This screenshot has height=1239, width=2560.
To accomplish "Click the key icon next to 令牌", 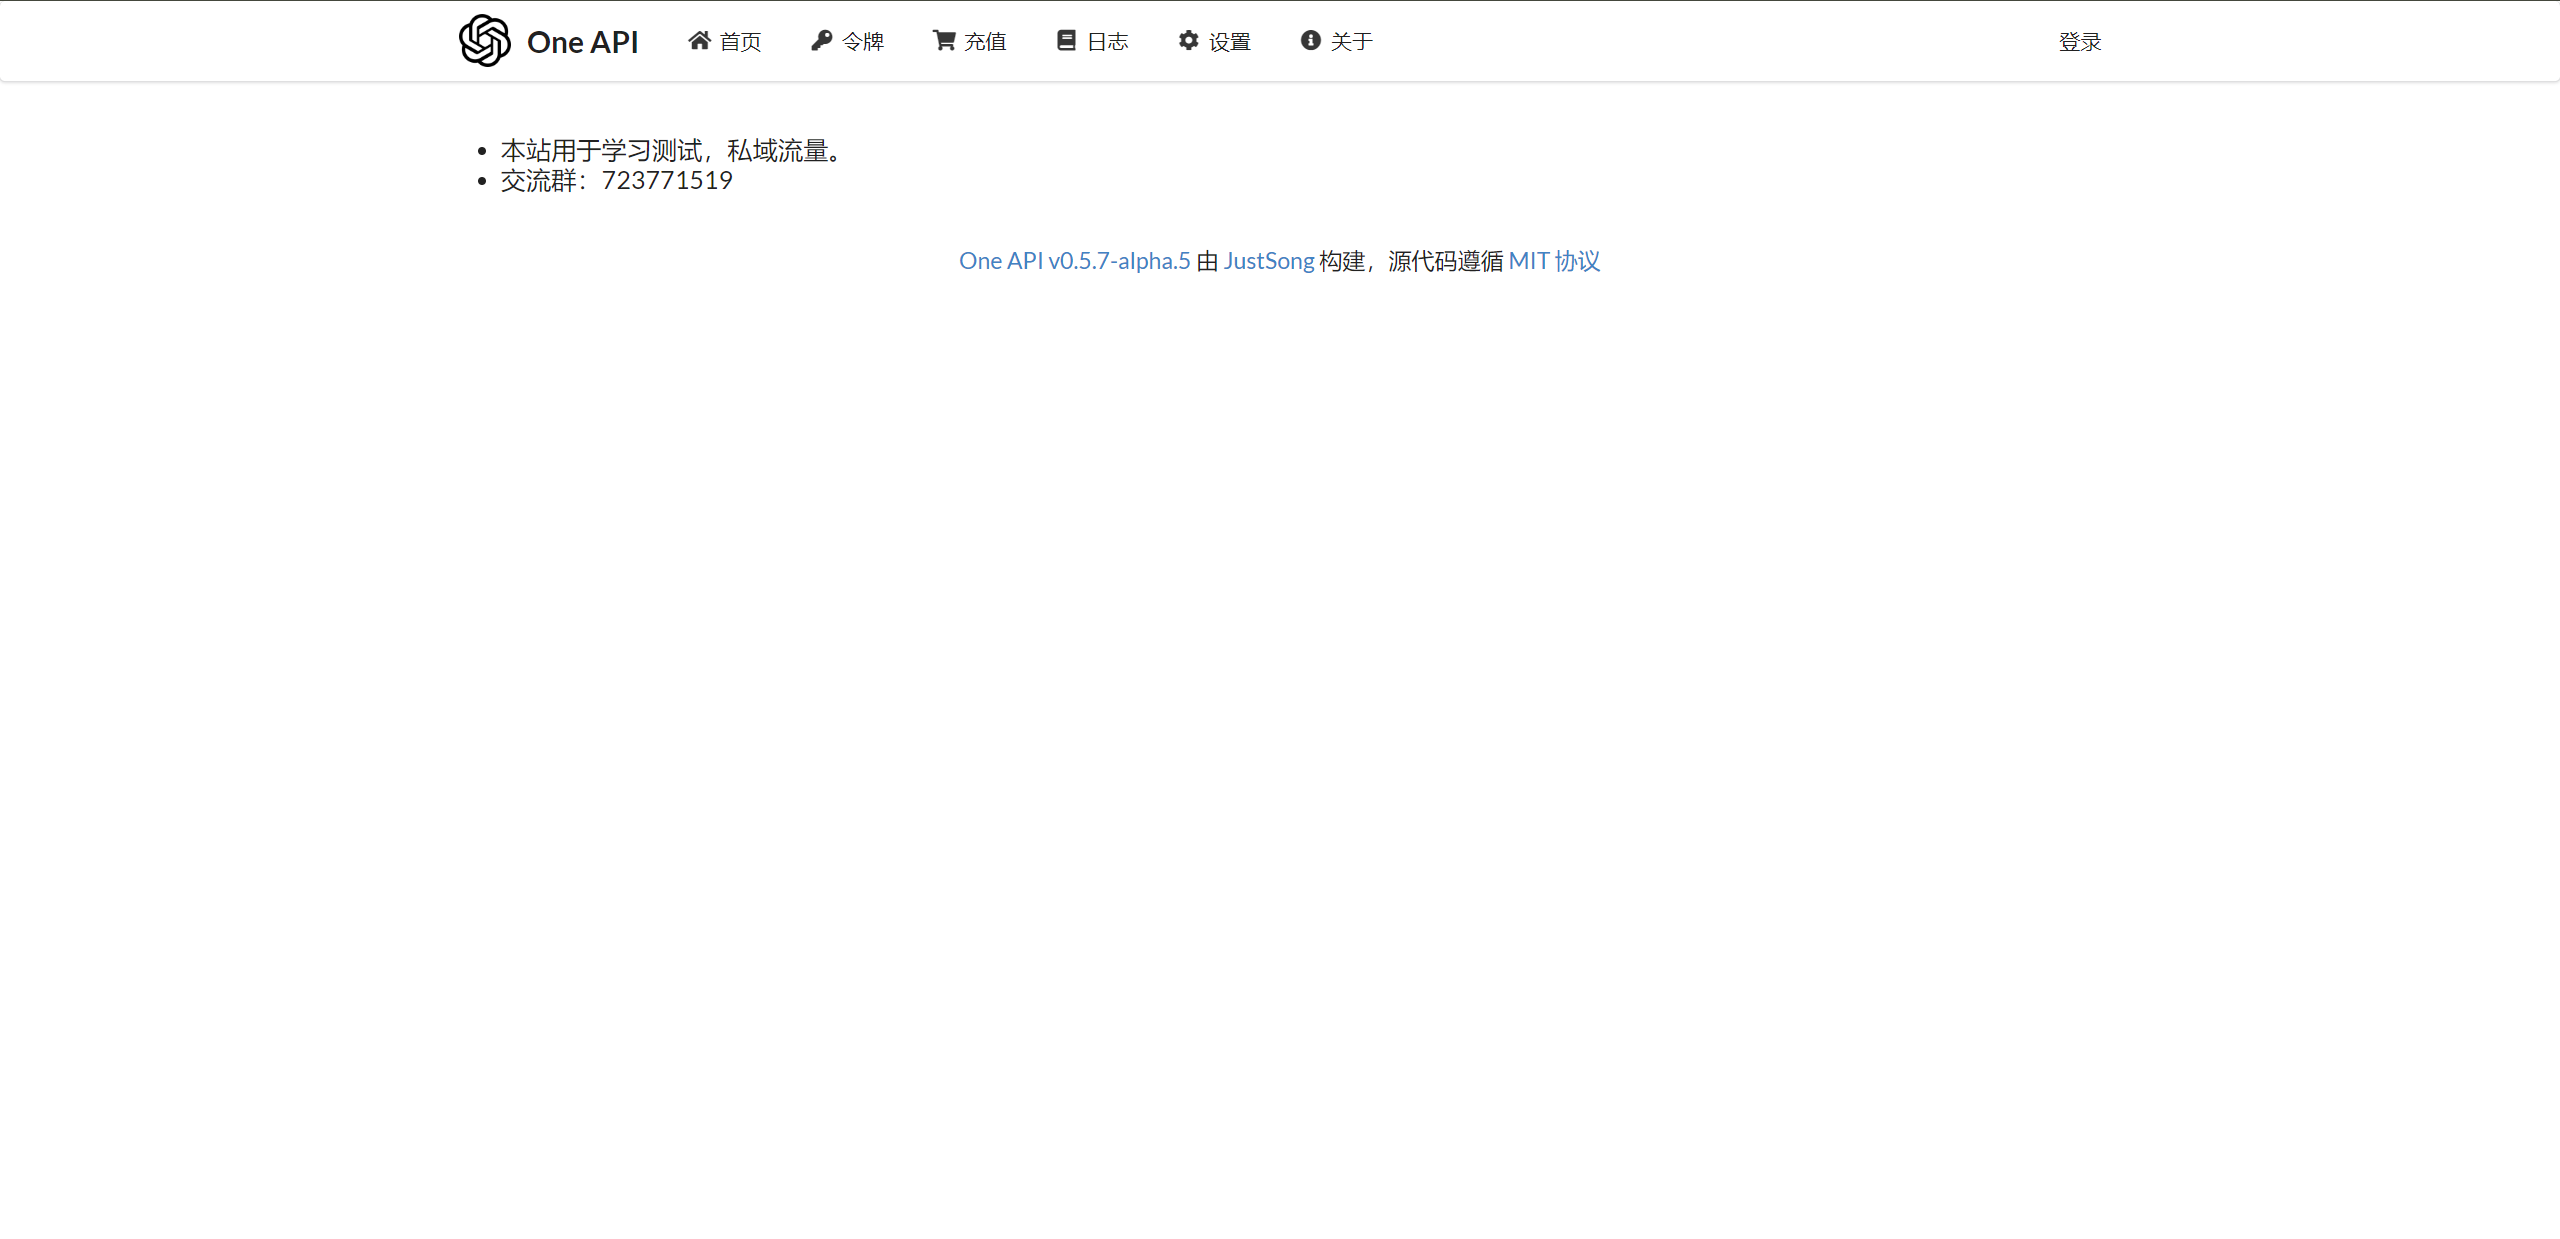I will [x=821, y=39].
